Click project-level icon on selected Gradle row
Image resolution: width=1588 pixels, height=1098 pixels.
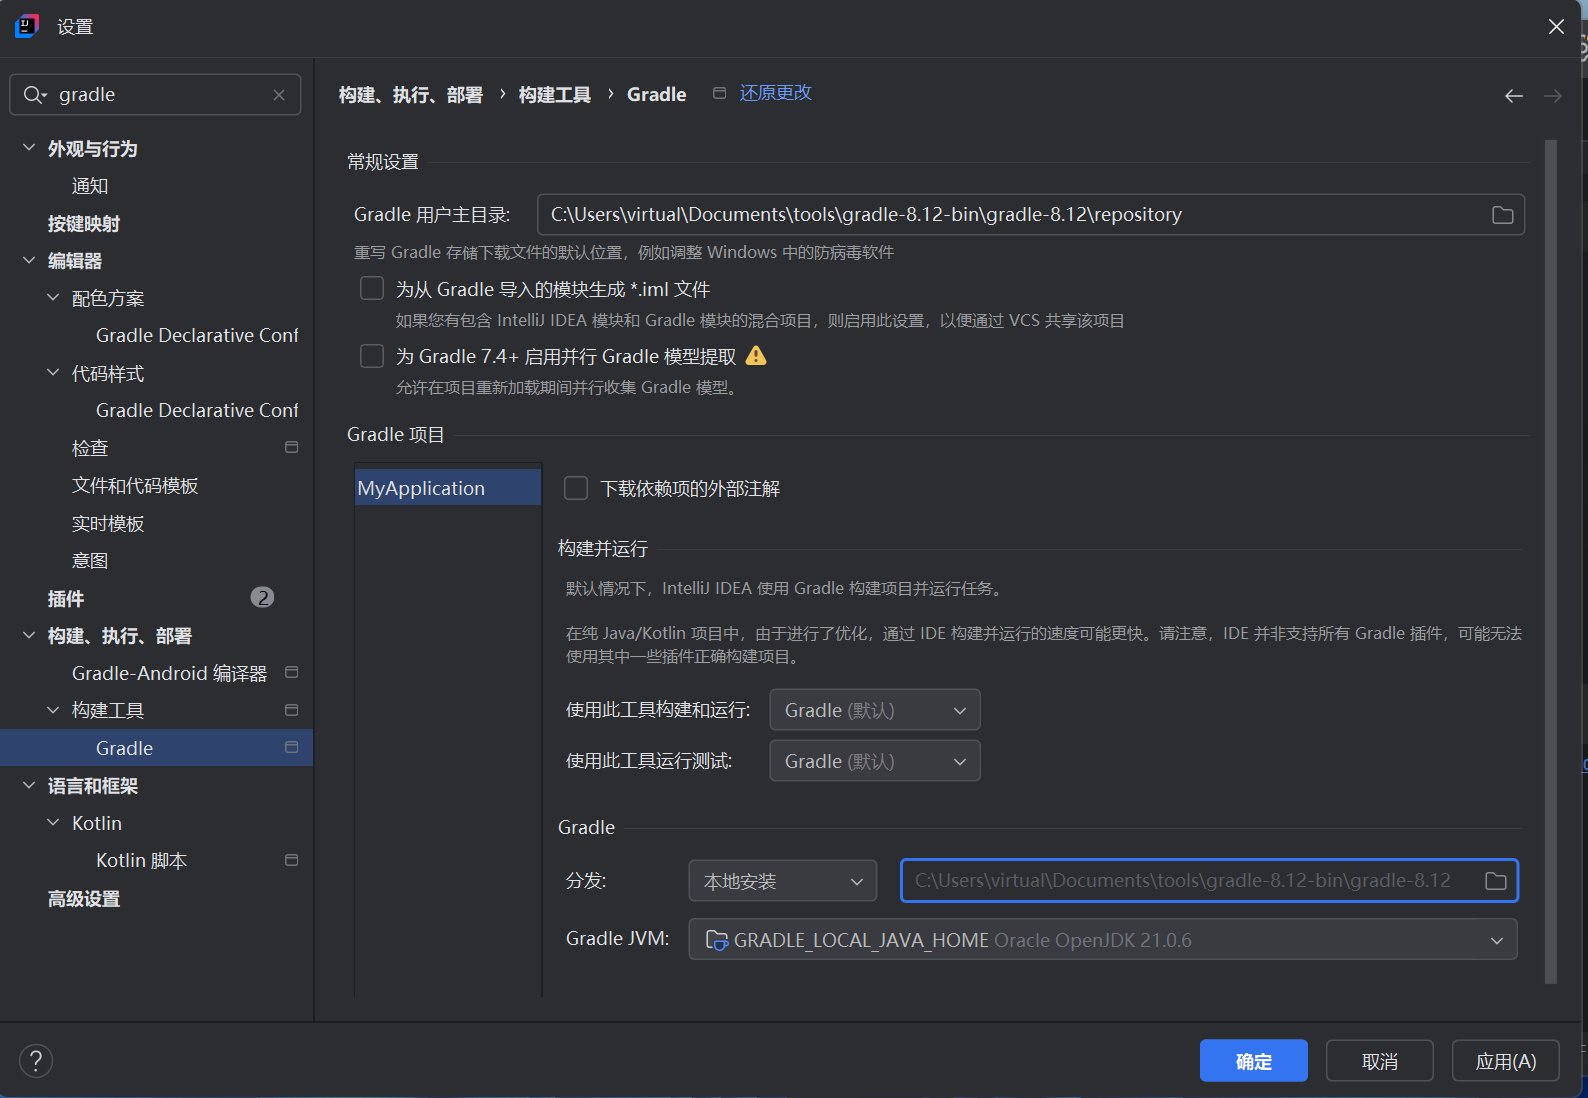[x=292, y=747]
